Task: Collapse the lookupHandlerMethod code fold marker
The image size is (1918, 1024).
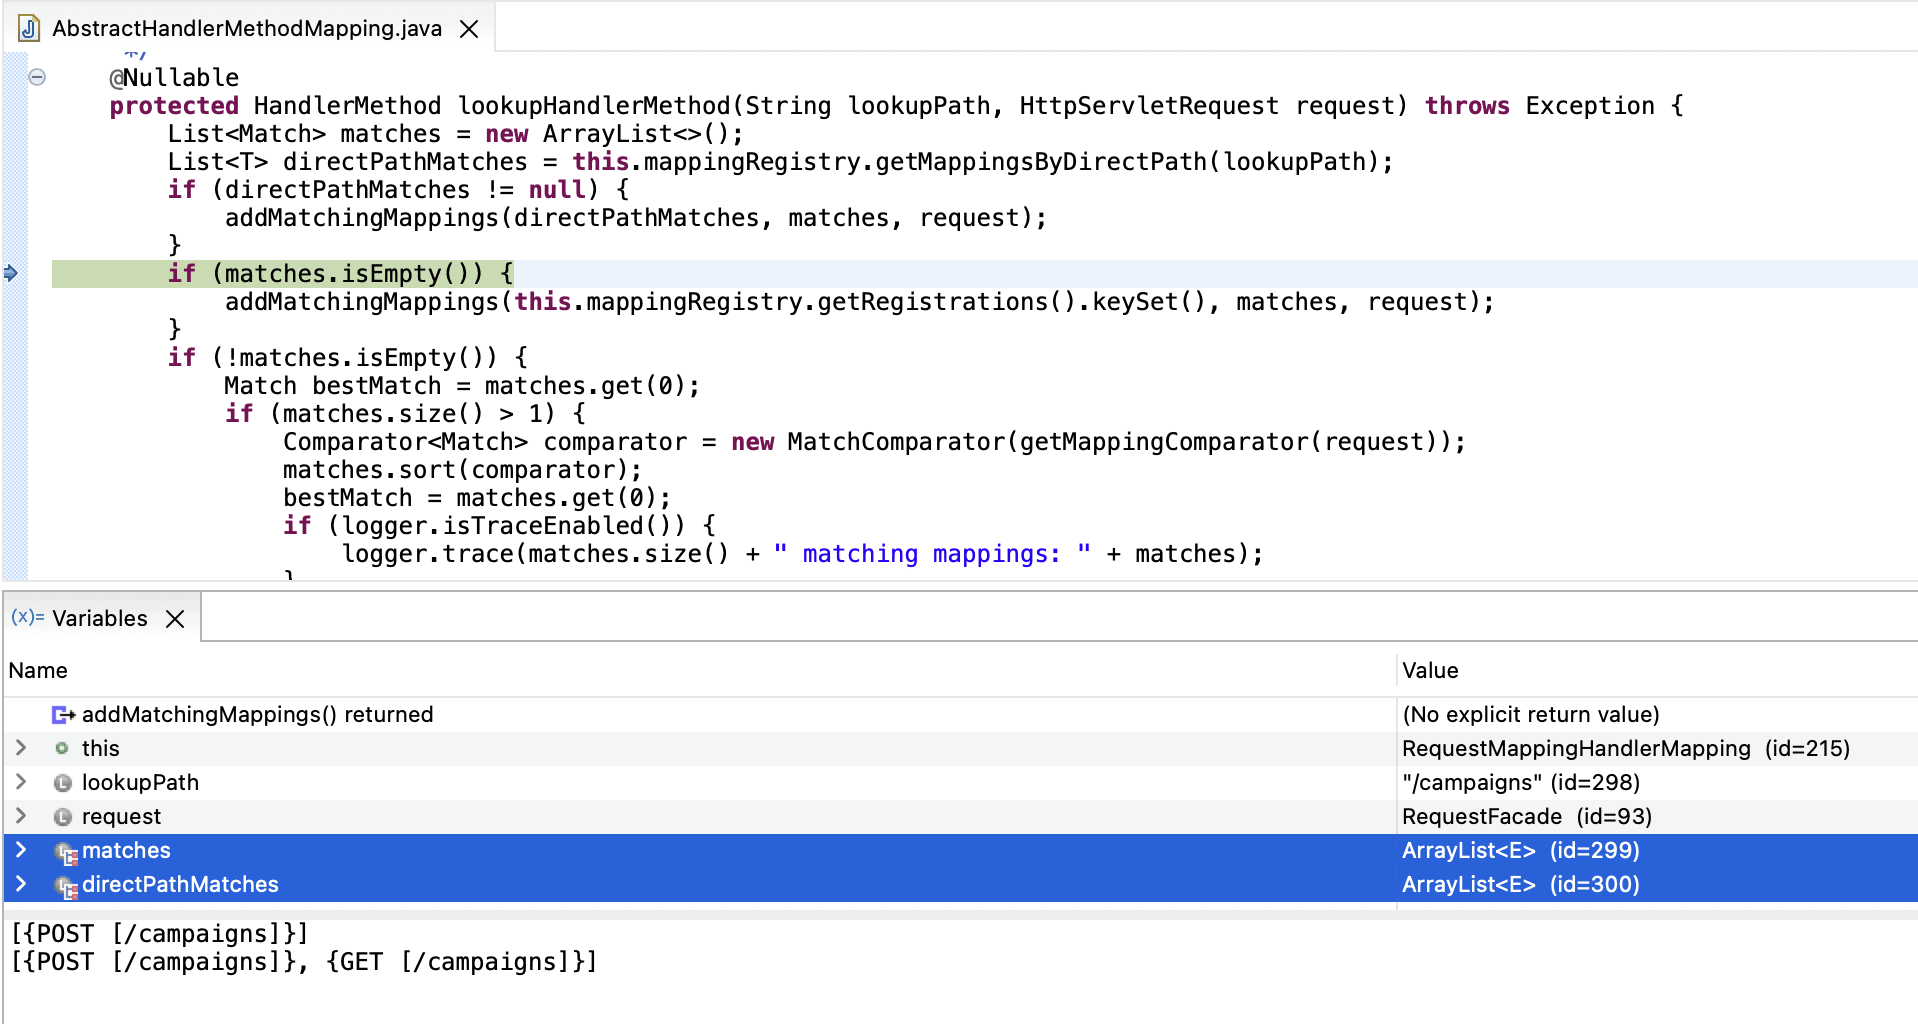Action: (37, 77)
